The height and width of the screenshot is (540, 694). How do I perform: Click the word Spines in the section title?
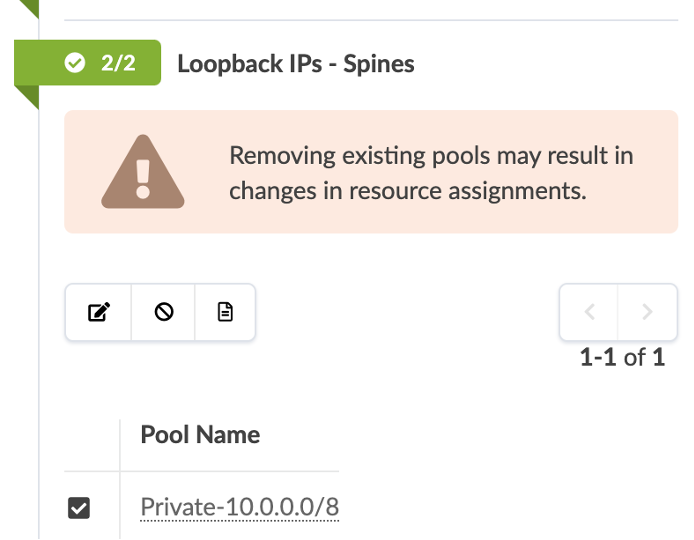coord(379,64)
